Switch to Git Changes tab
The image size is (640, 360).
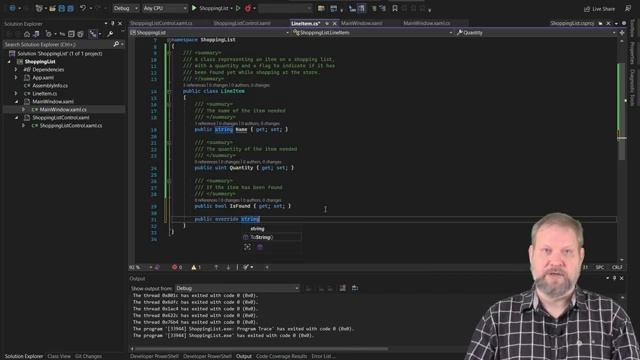pyautogui.click(x=89, y=356)
